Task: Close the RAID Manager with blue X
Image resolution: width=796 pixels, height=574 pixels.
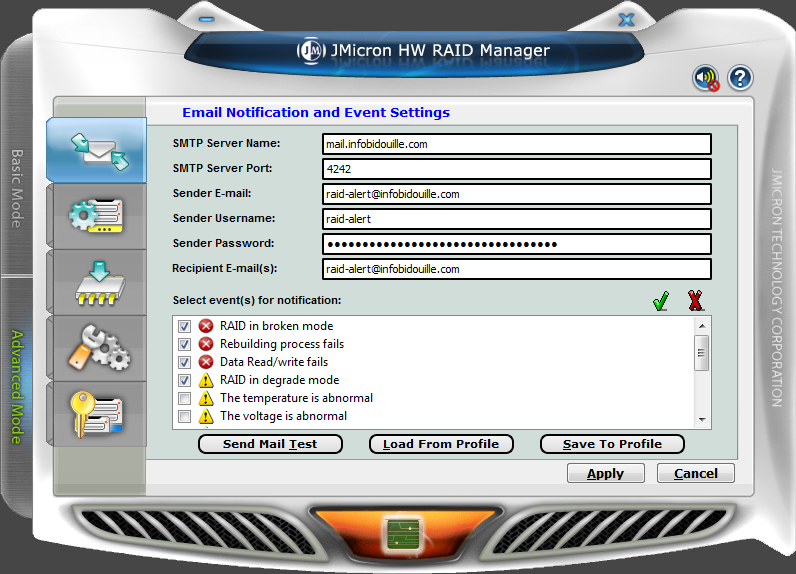Action: click(627, 20)
